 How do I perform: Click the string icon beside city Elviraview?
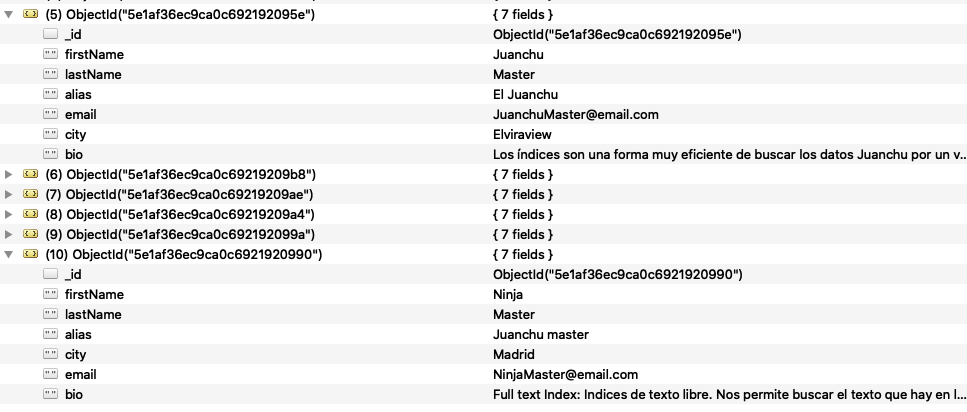(51, 134)
